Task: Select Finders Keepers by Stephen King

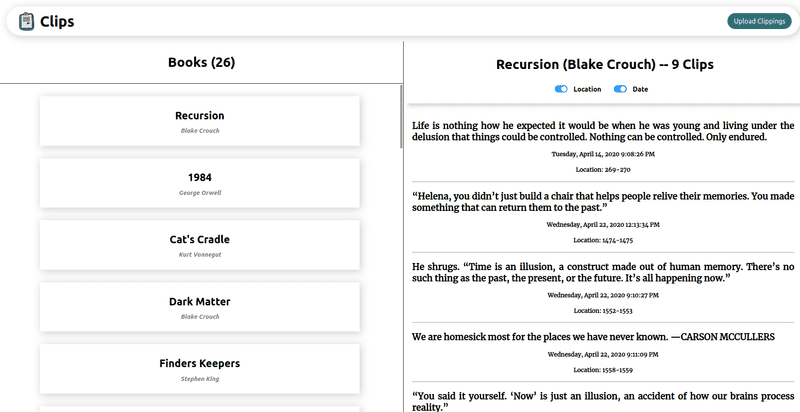Action: click(199, 369)
